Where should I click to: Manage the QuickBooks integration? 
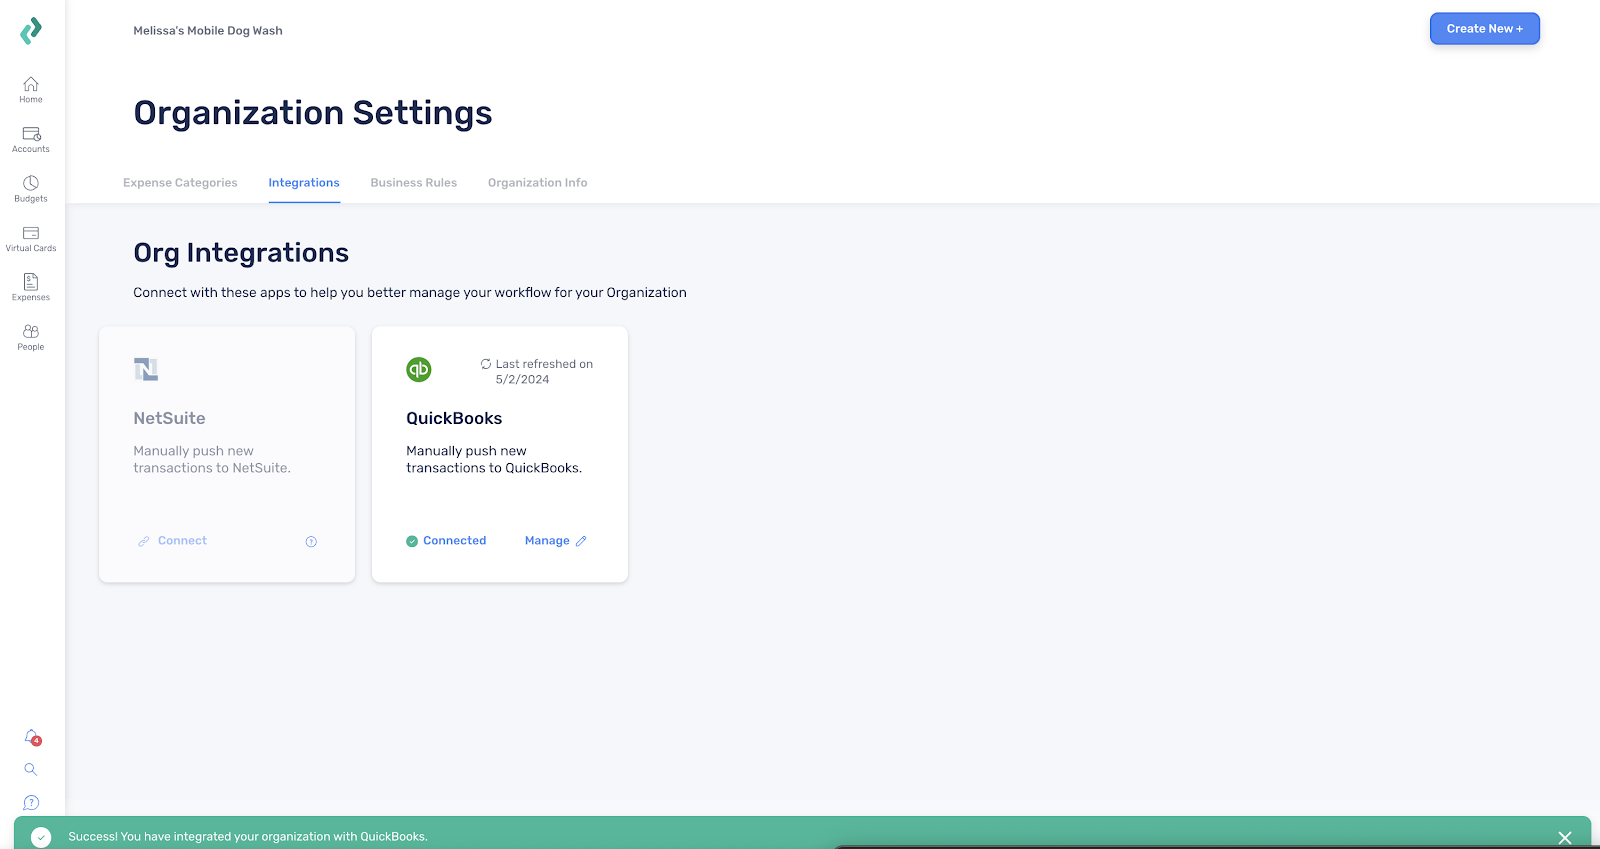(556, 541)
